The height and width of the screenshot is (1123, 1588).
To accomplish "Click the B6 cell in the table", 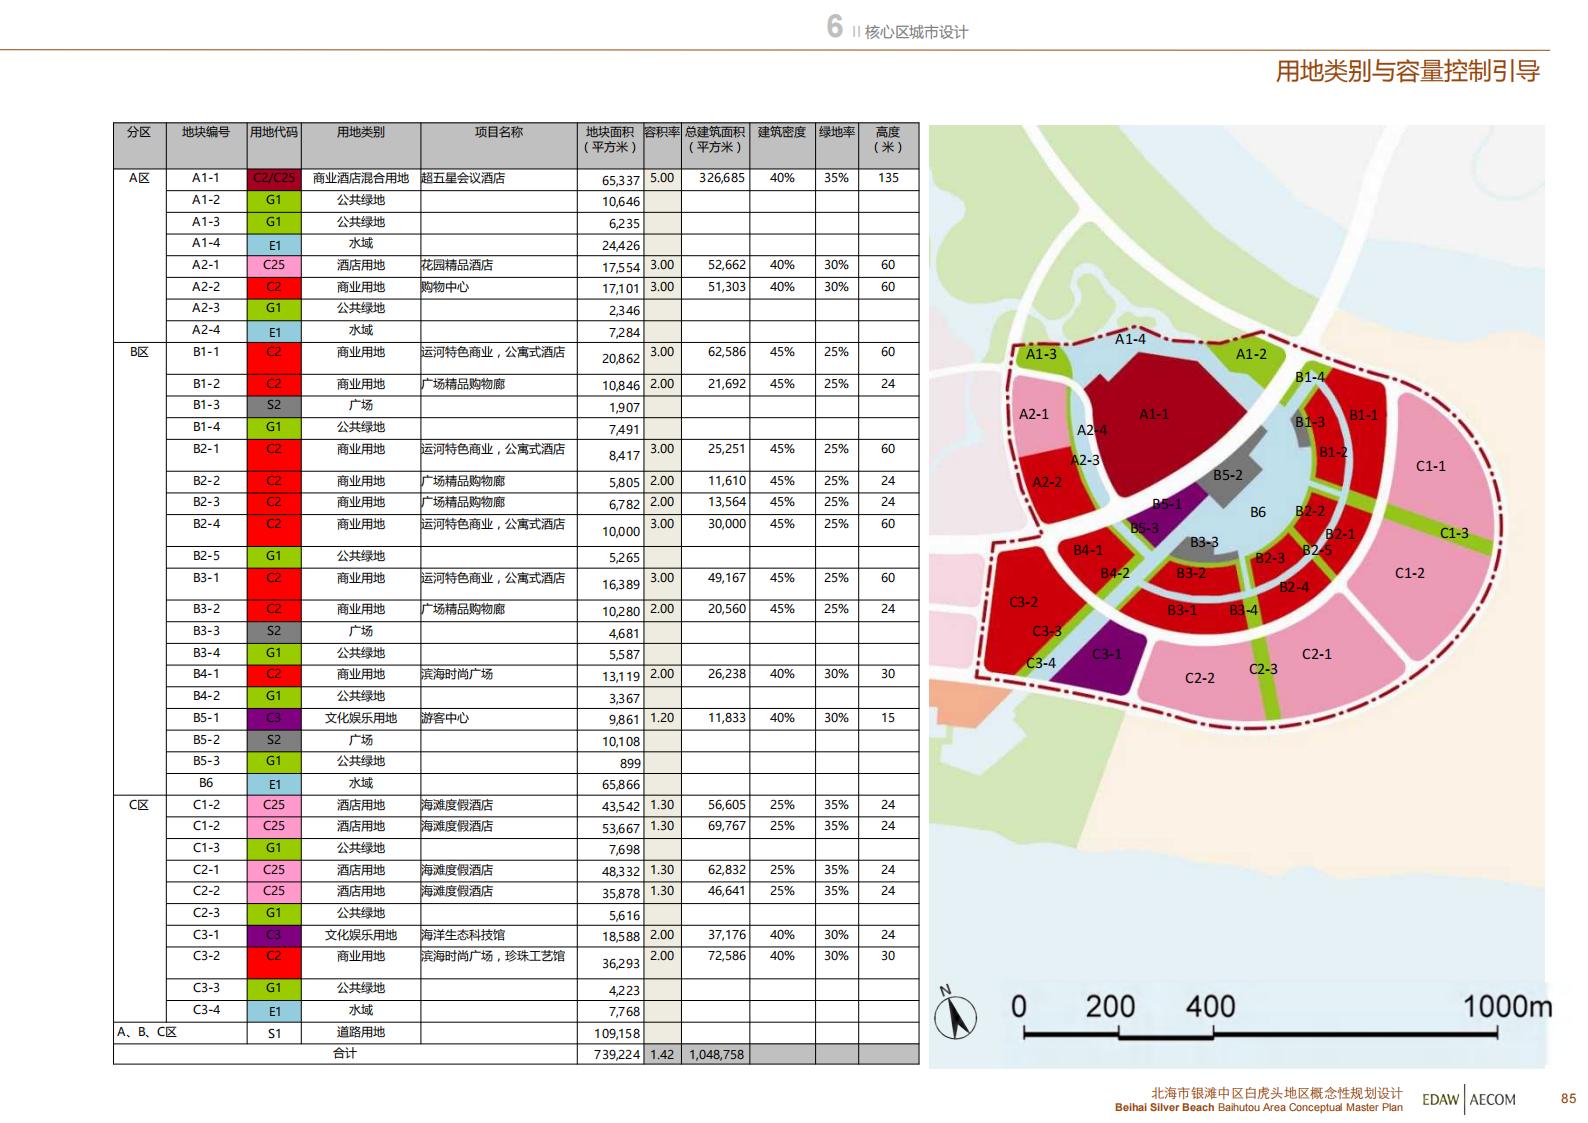I will [x=206, y=783].
